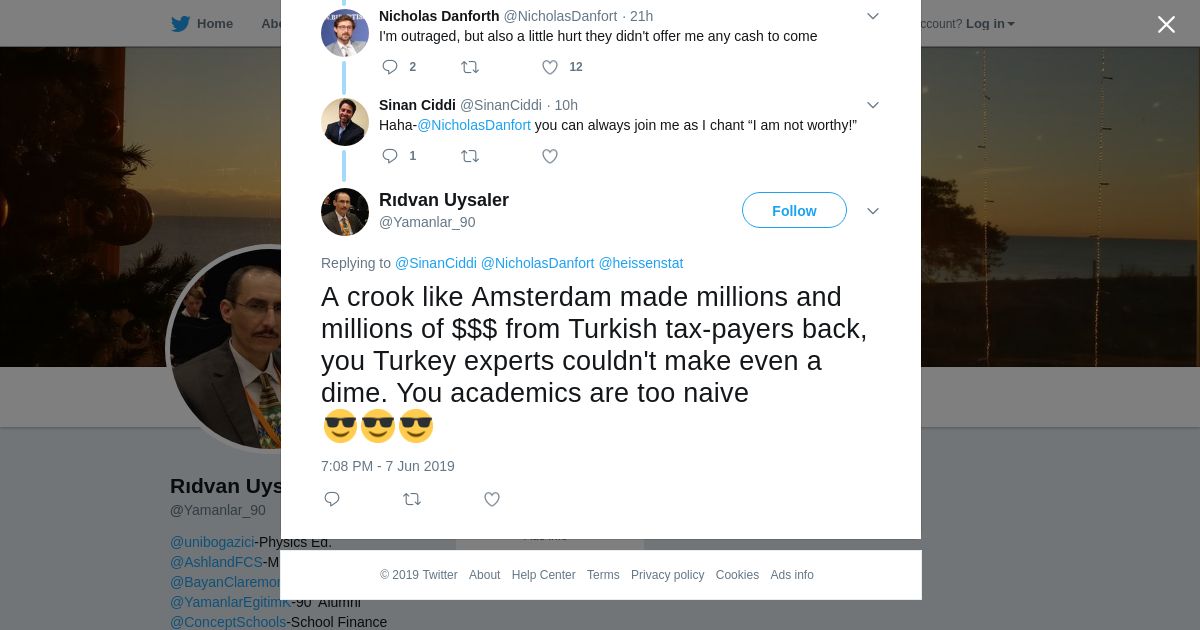Click the @heissenstat mention link
This screenshot has width=1200, height=630.
(640, 263)
